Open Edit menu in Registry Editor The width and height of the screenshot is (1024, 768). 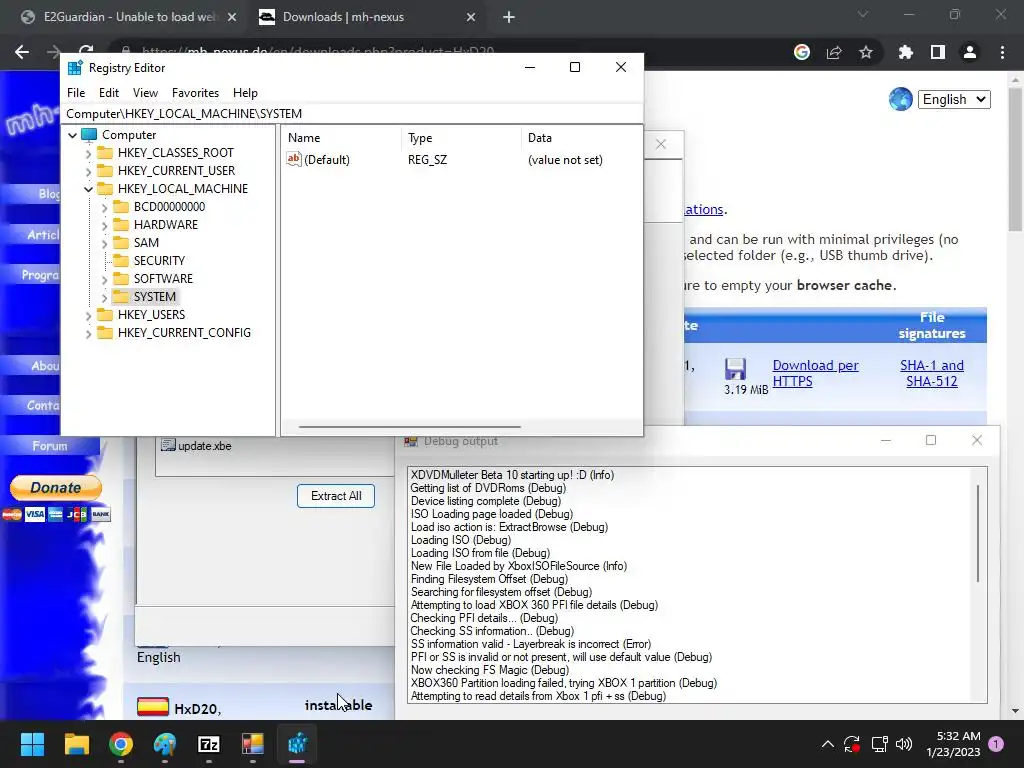point(108,93)
